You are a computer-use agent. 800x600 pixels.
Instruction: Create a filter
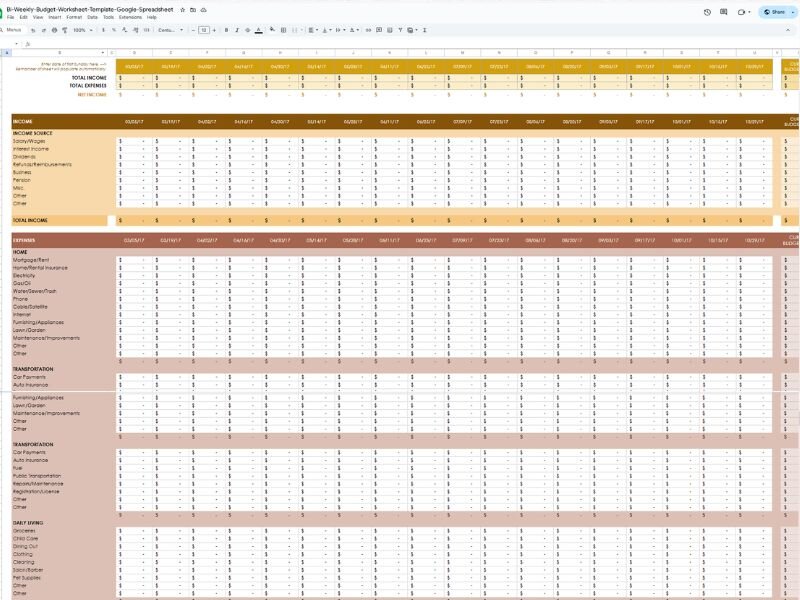tap(401, 30)
